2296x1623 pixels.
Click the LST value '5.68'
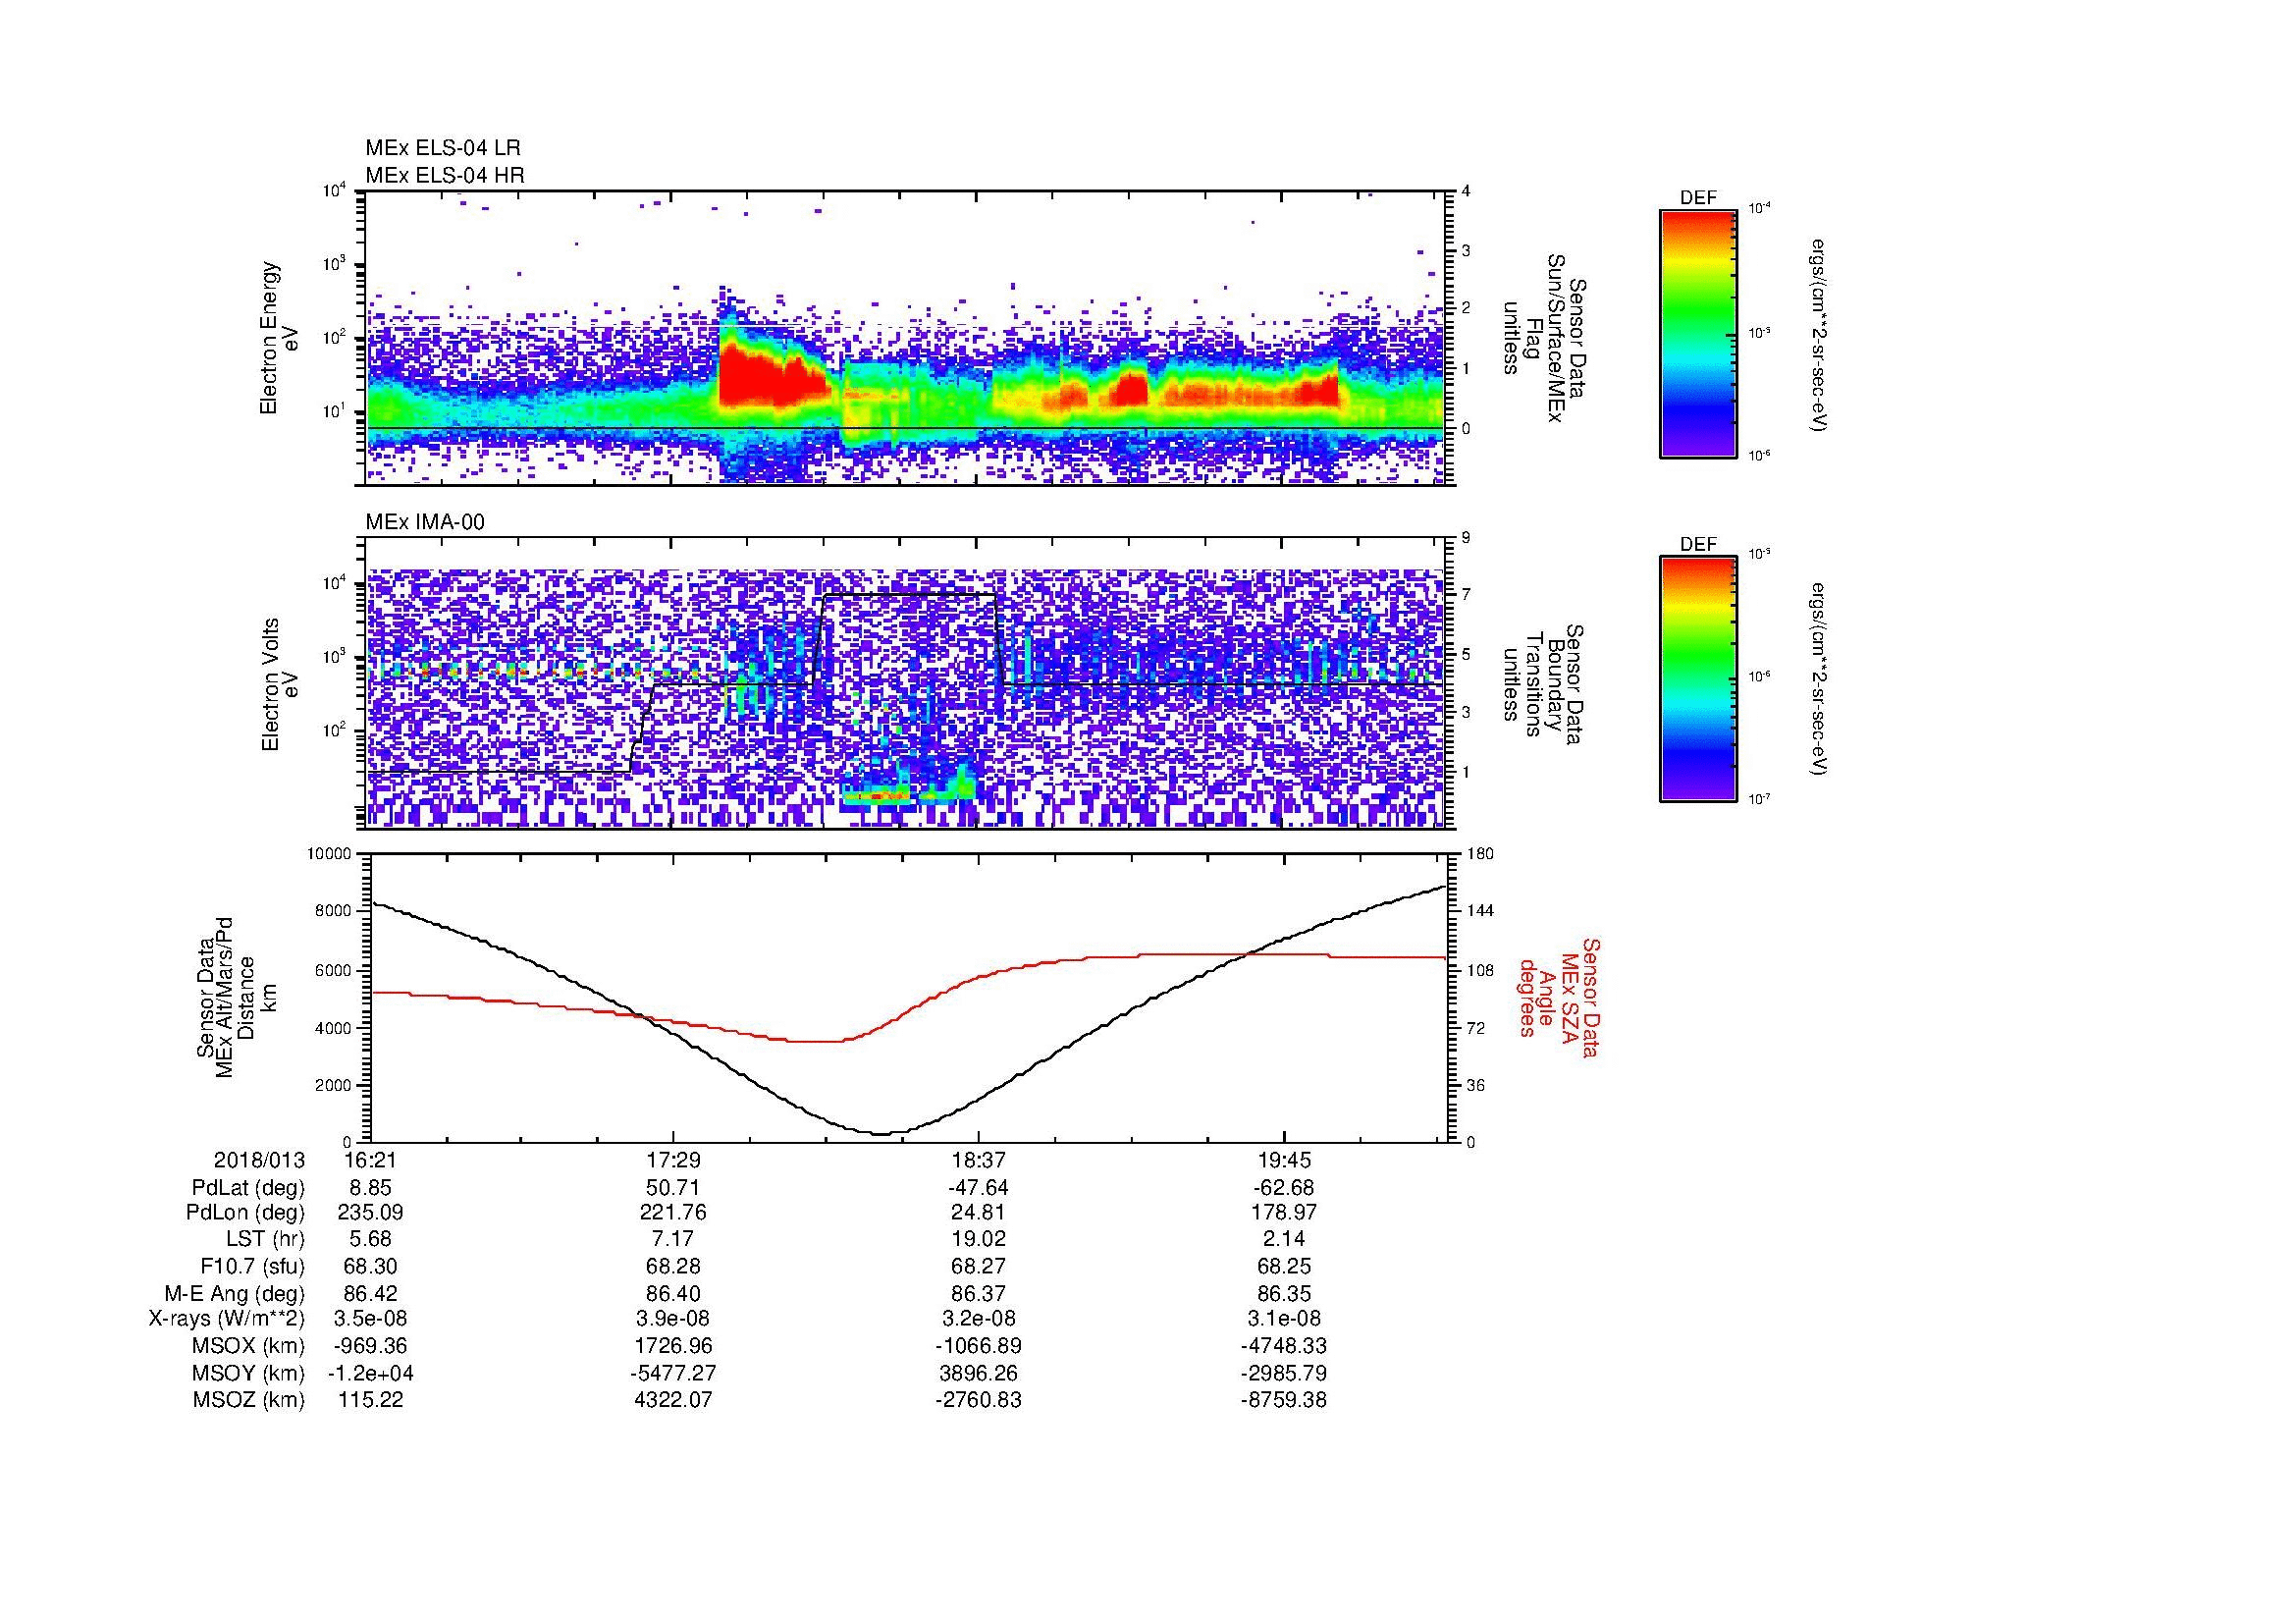pyautogui.click(x=369, y=1239)
